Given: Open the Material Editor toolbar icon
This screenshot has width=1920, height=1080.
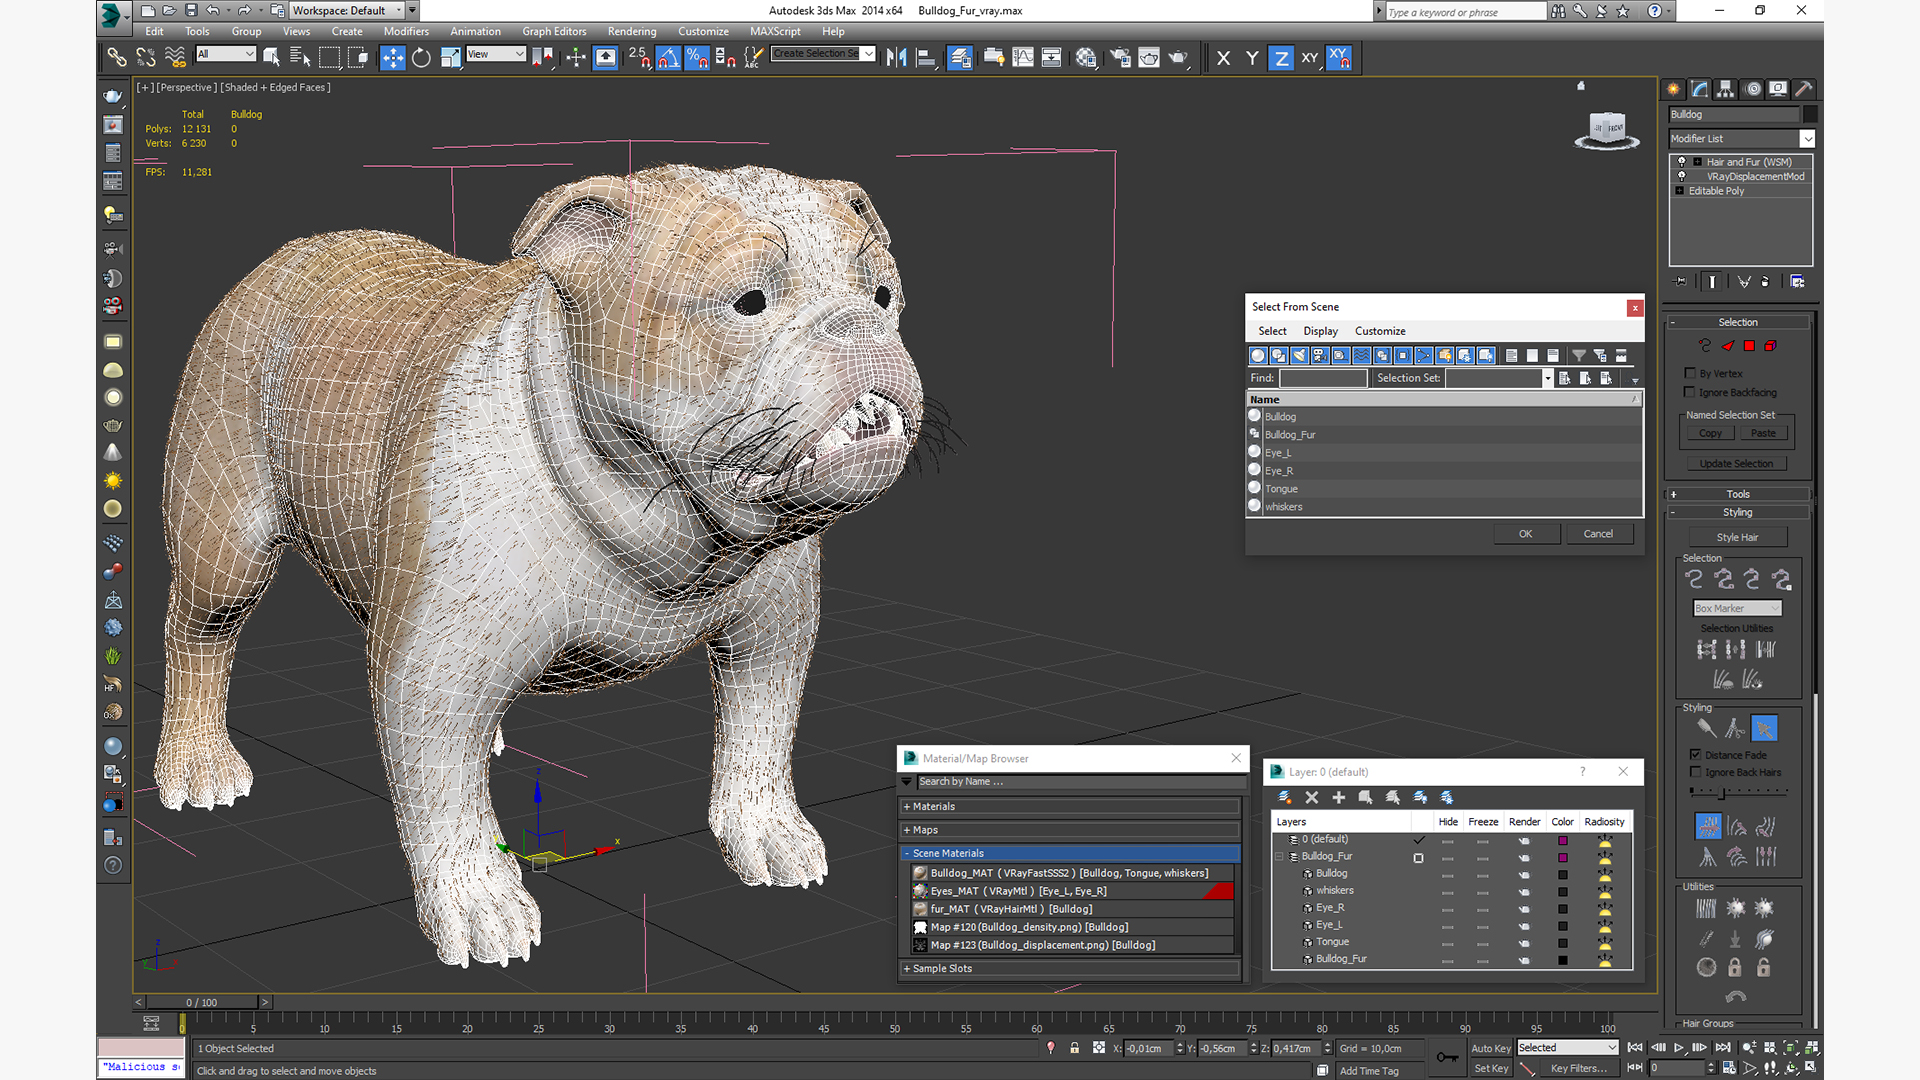Looking at the screenshot, I should (1086, 58).
